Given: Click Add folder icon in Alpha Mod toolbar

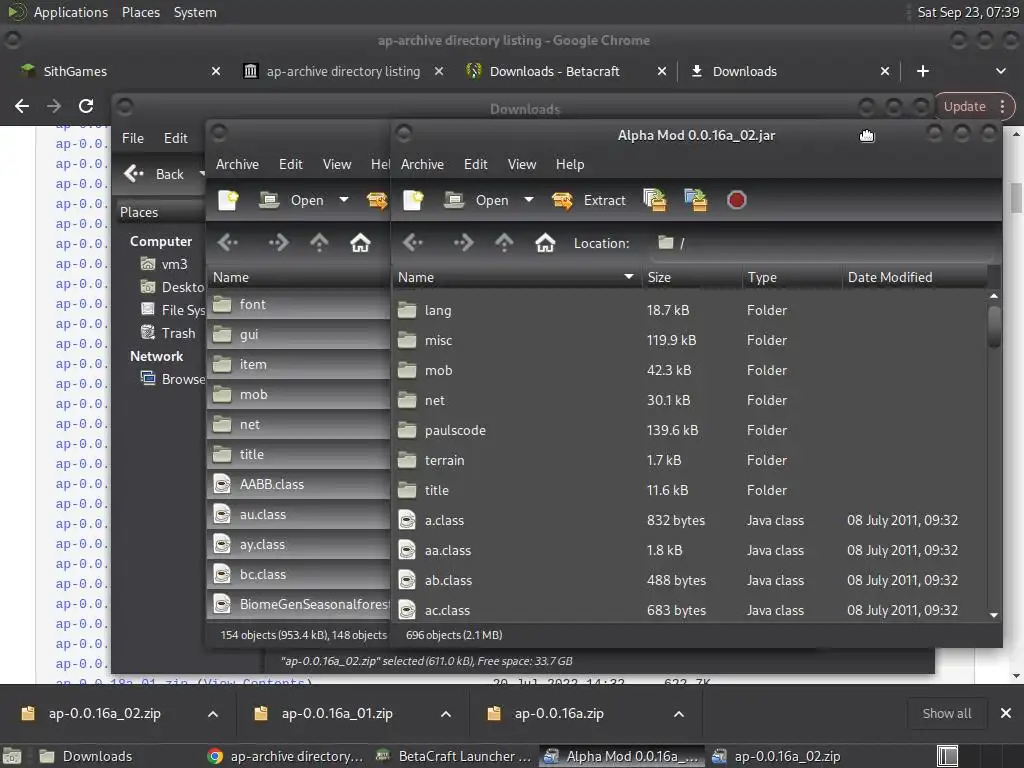Looking at the screenshot, I should (x=696, y=200).
